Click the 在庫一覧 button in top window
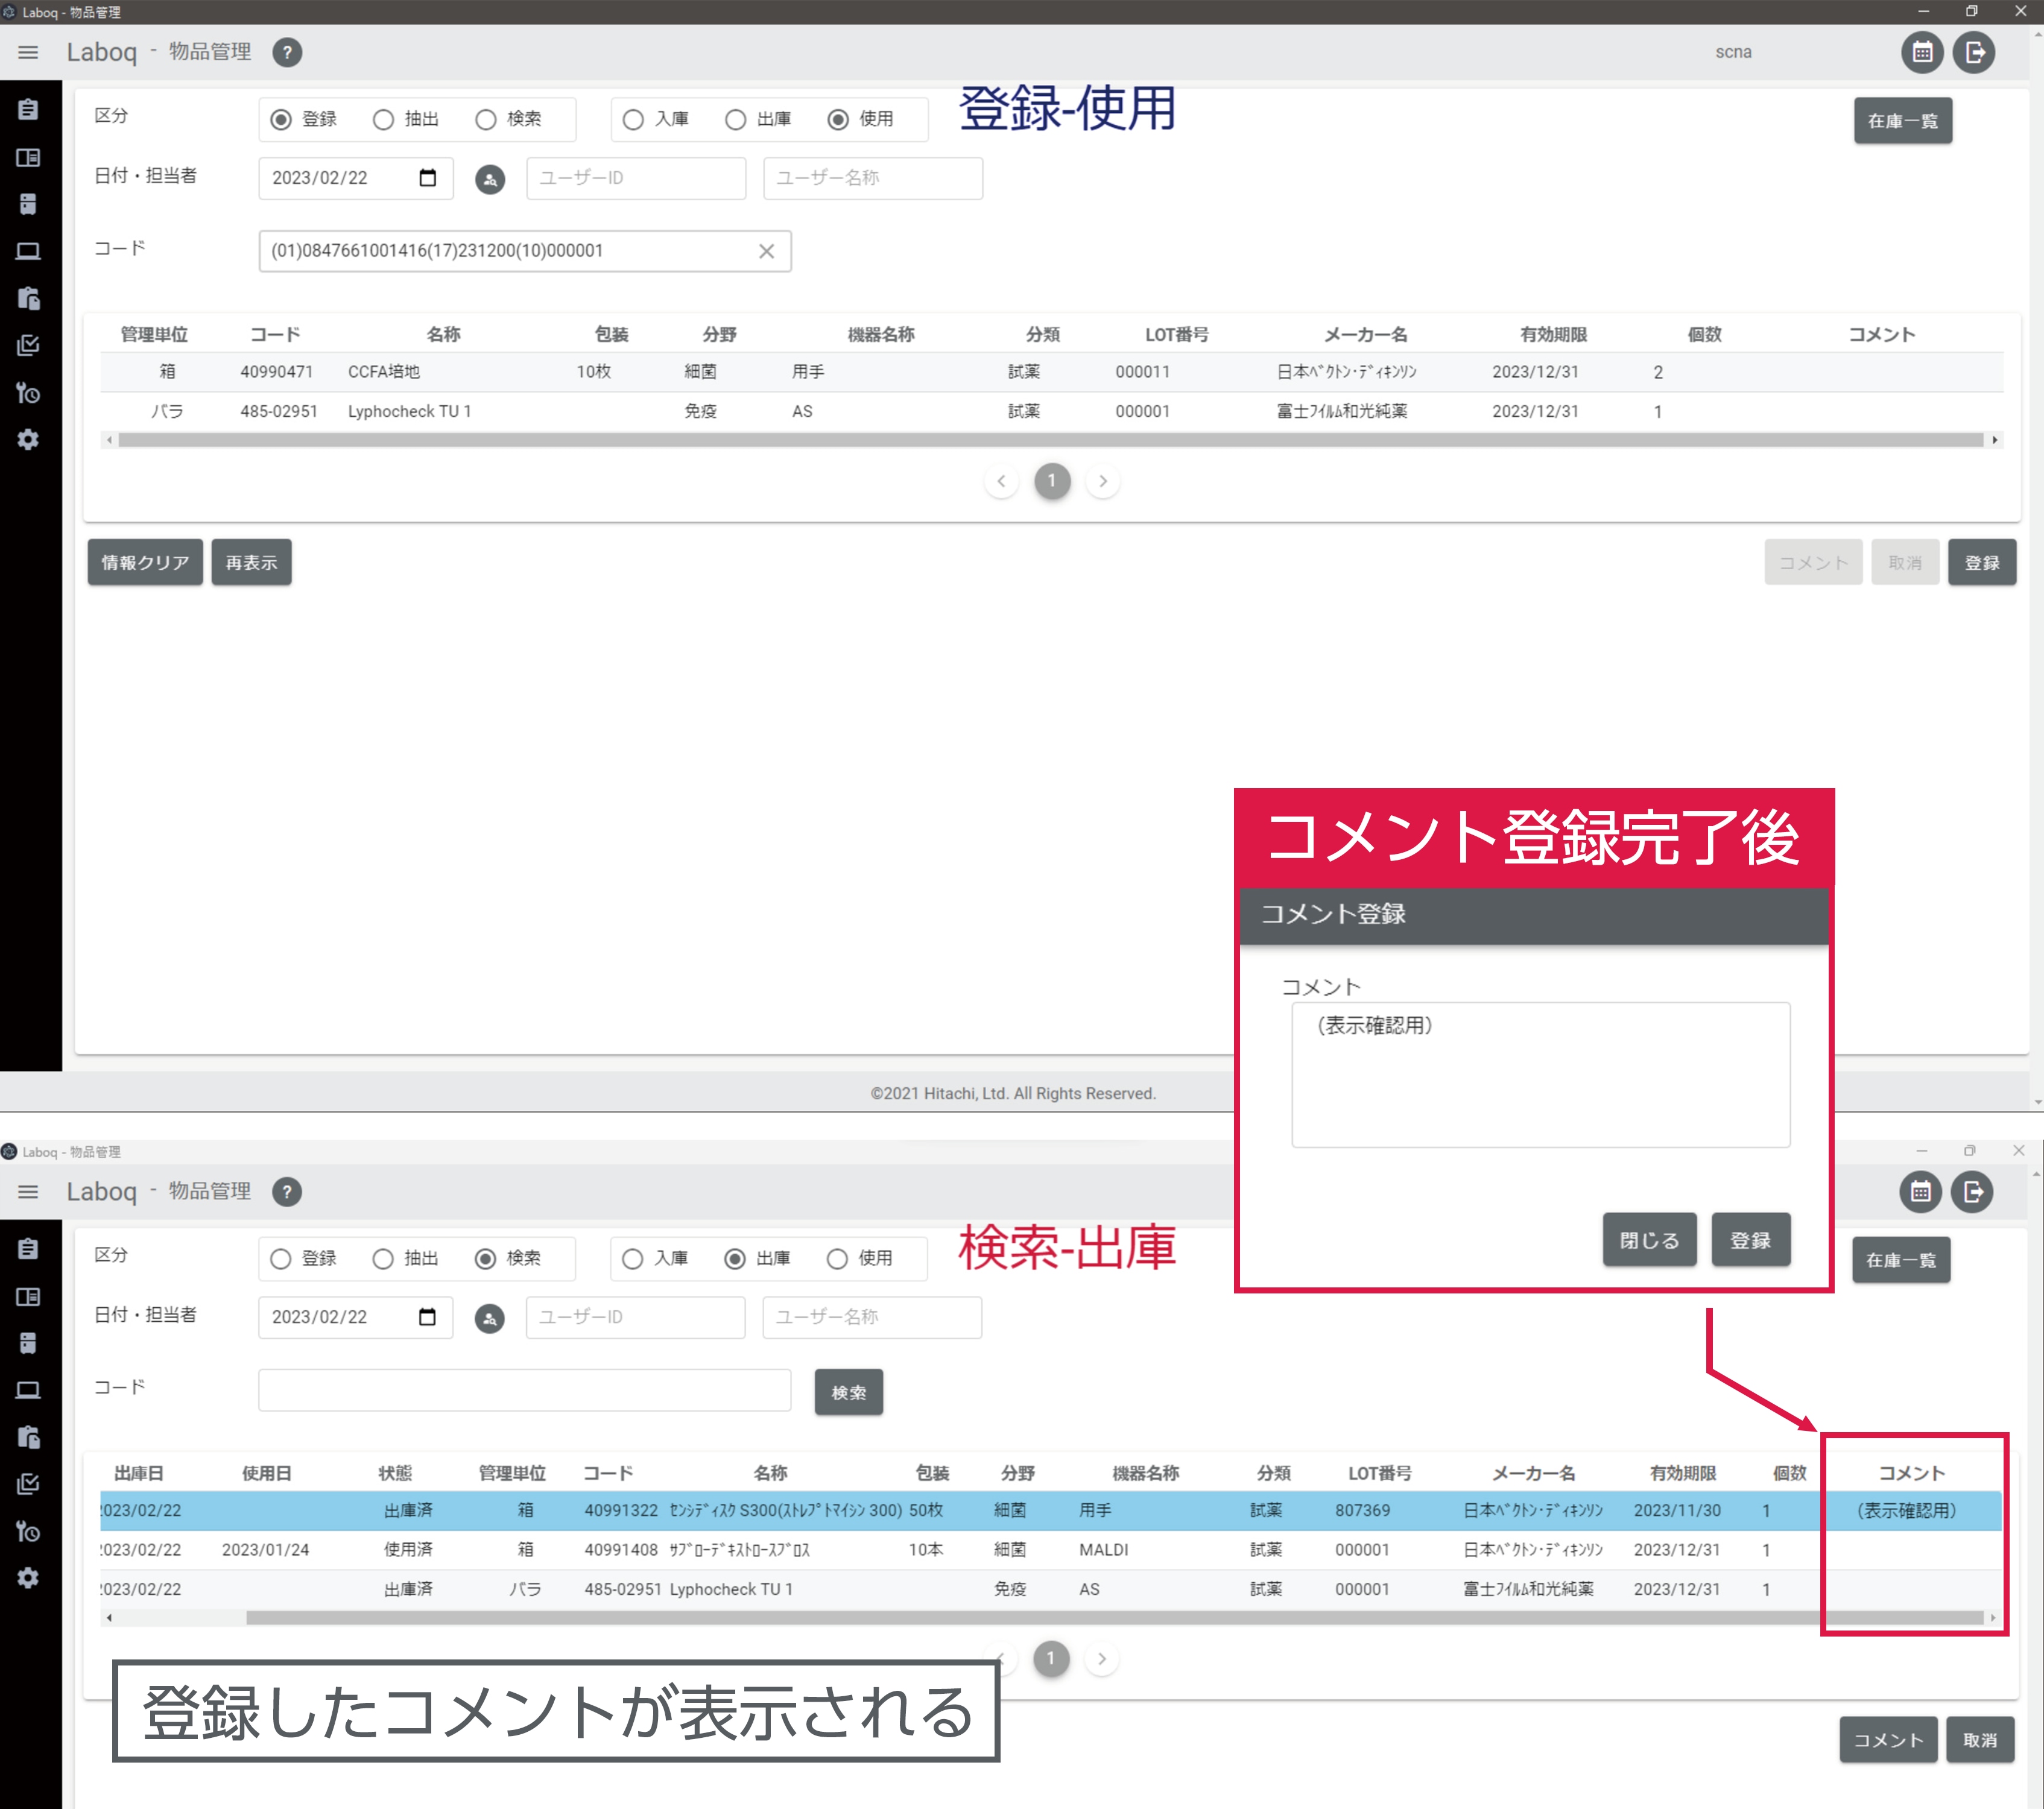Image resolution: width=2044 pixels, height=1809 pixels. pyautogui.click(x=1902, y=121)
